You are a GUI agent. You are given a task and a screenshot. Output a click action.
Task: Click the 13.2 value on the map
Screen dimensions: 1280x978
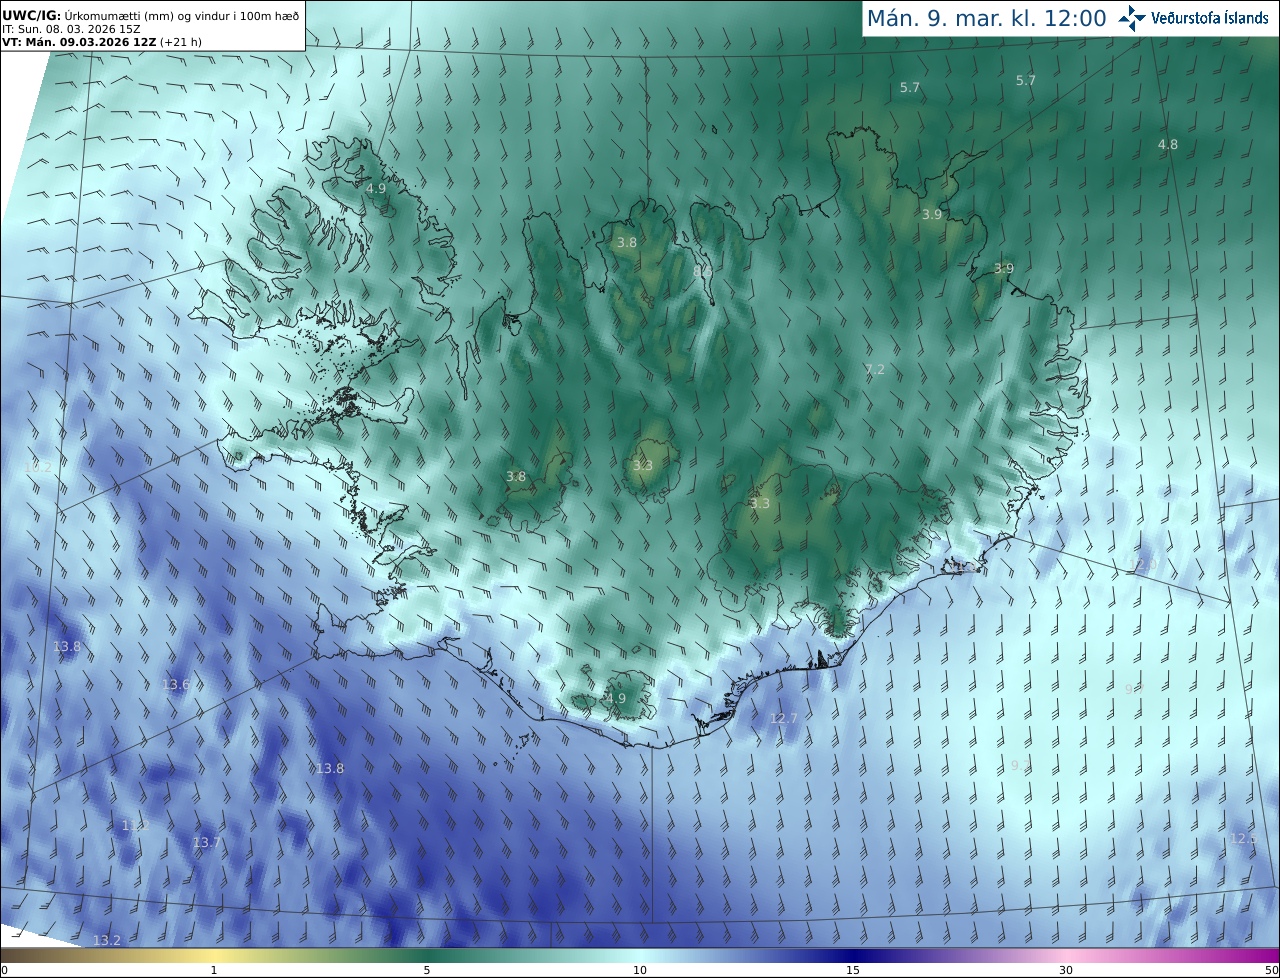click(x=107, y=940)
